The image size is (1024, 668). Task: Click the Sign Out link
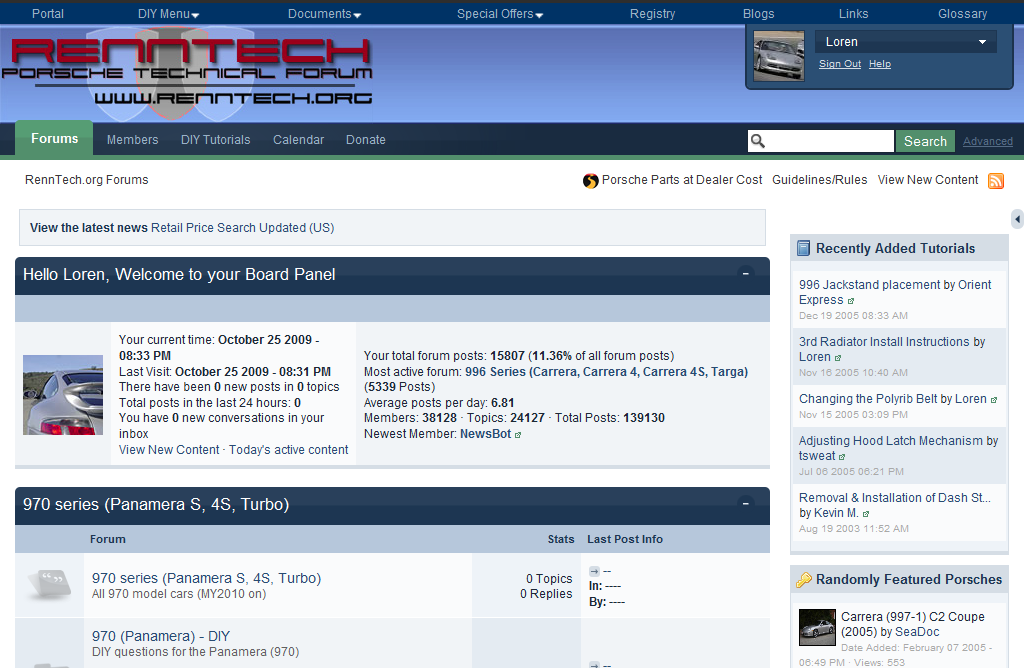840,63
